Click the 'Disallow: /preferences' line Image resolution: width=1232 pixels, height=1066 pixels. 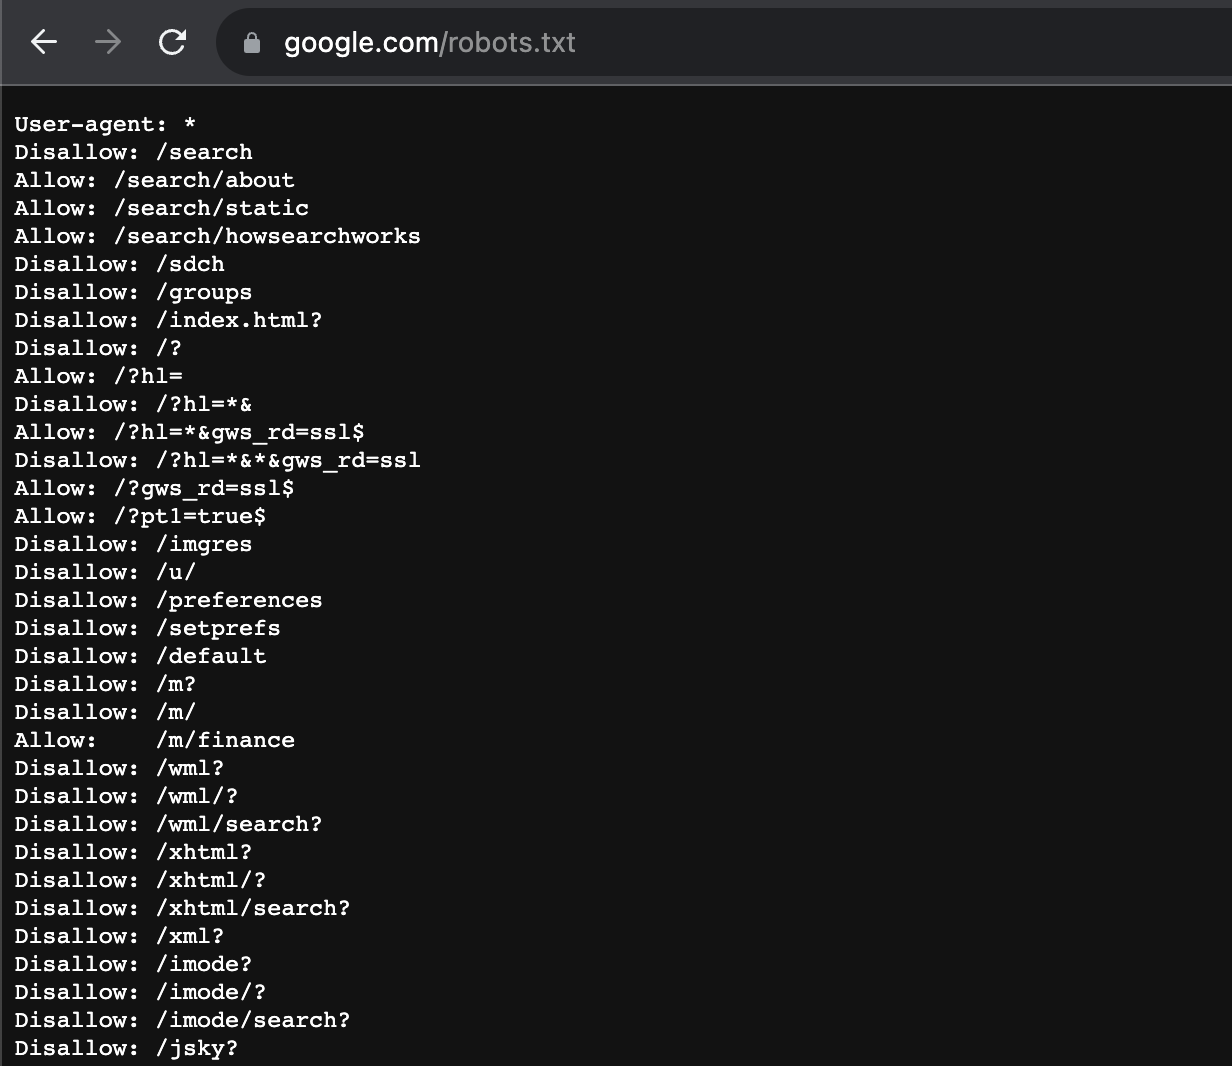[x=168, y=601]
